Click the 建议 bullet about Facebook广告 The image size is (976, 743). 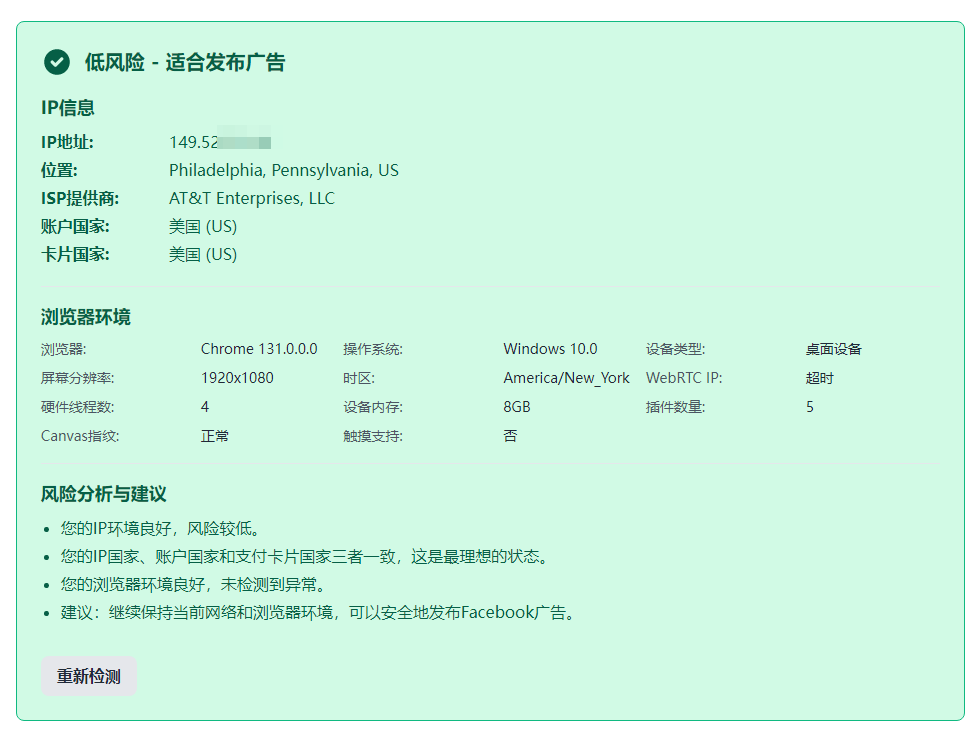(318, 612)
